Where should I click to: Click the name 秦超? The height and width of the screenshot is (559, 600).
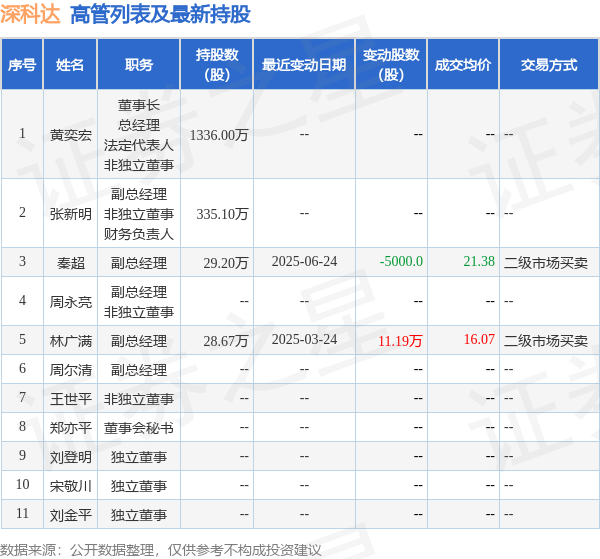tap(70, 263)
